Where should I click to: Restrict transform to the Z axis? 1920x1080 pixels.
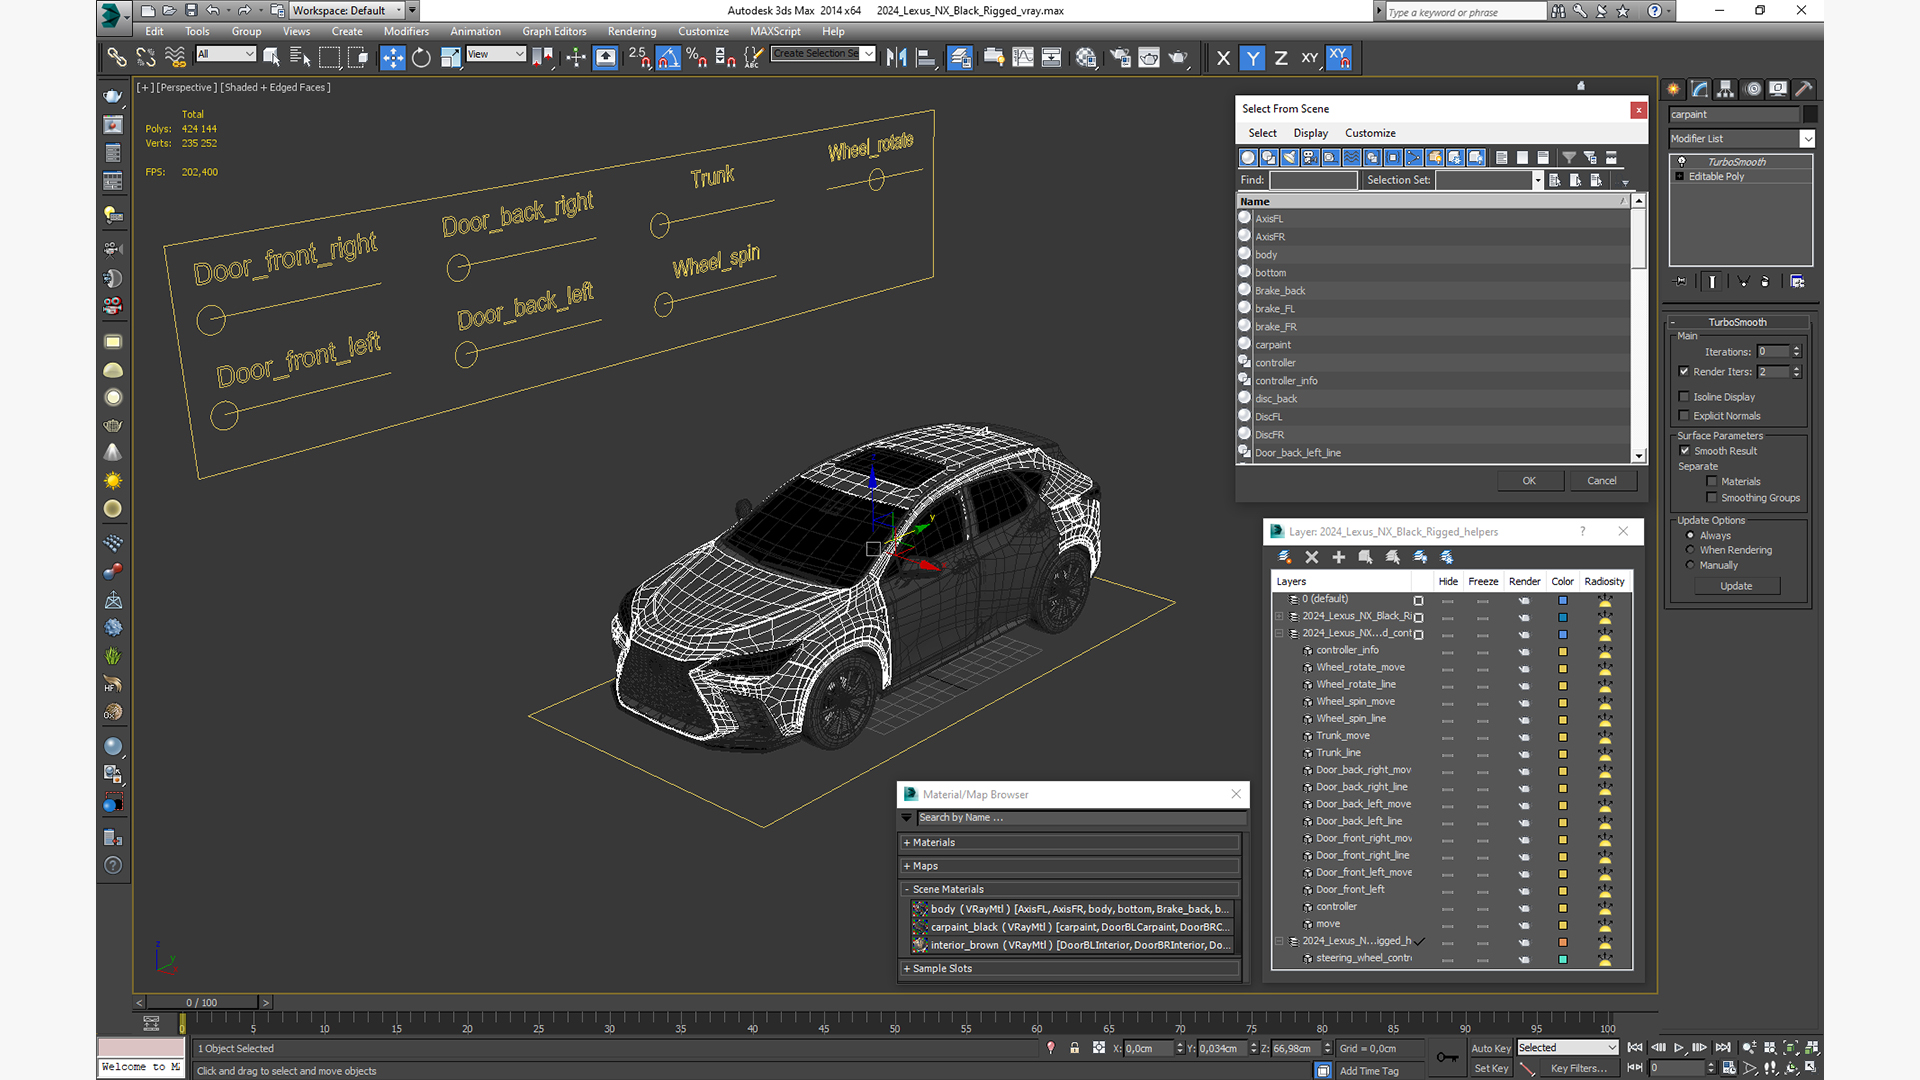coord(1281,58)
